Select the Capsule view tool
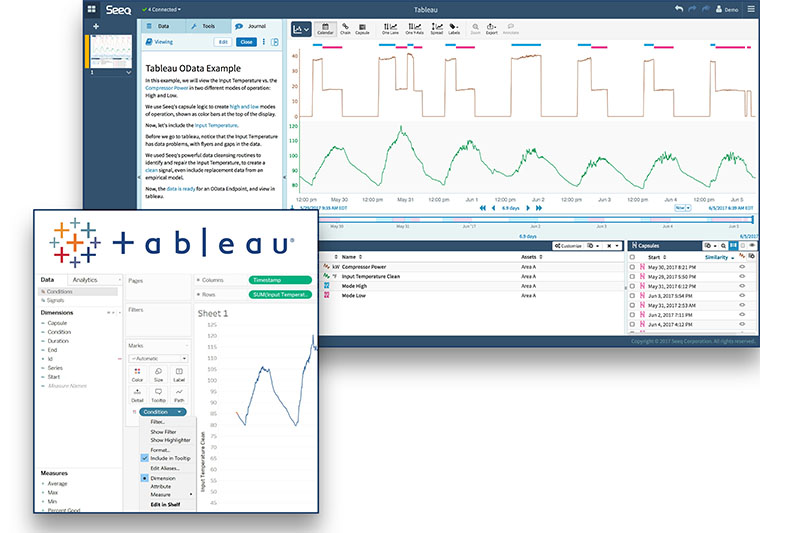 point(362,29)
